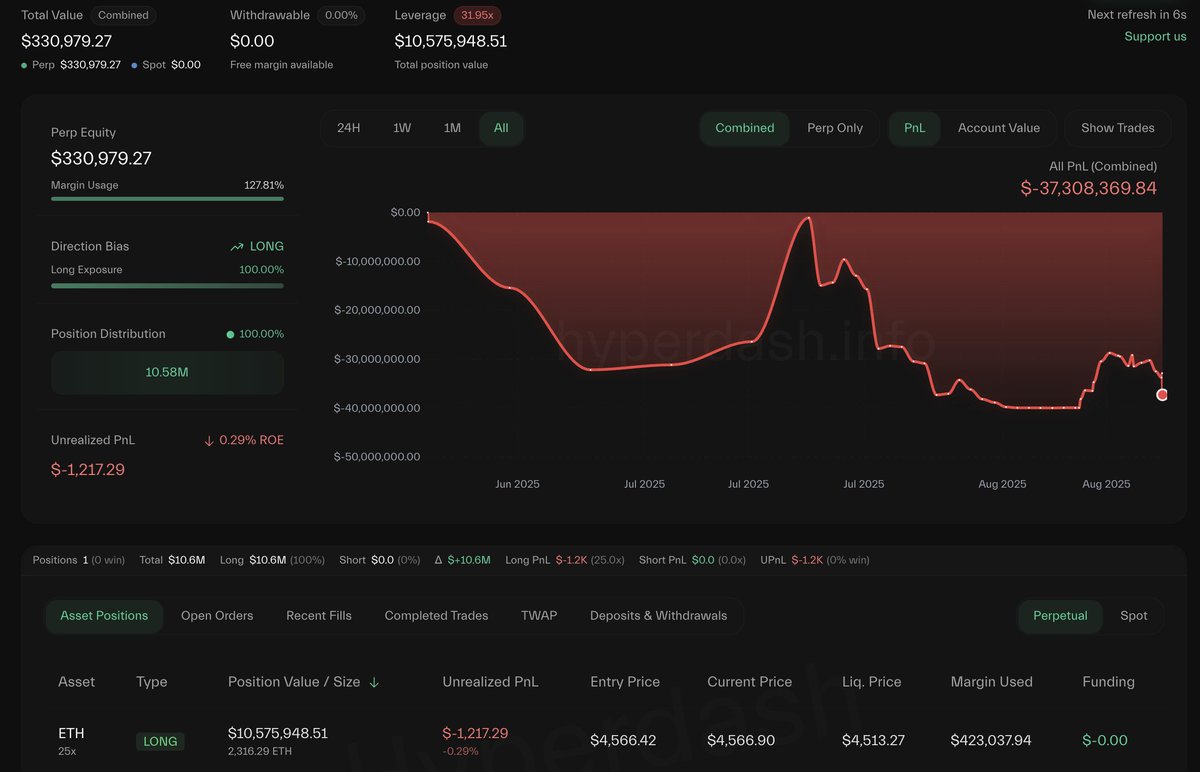
Task: Click the Unrealized PnL $-1,217.29 panel value
Action: tap(88, 469)
